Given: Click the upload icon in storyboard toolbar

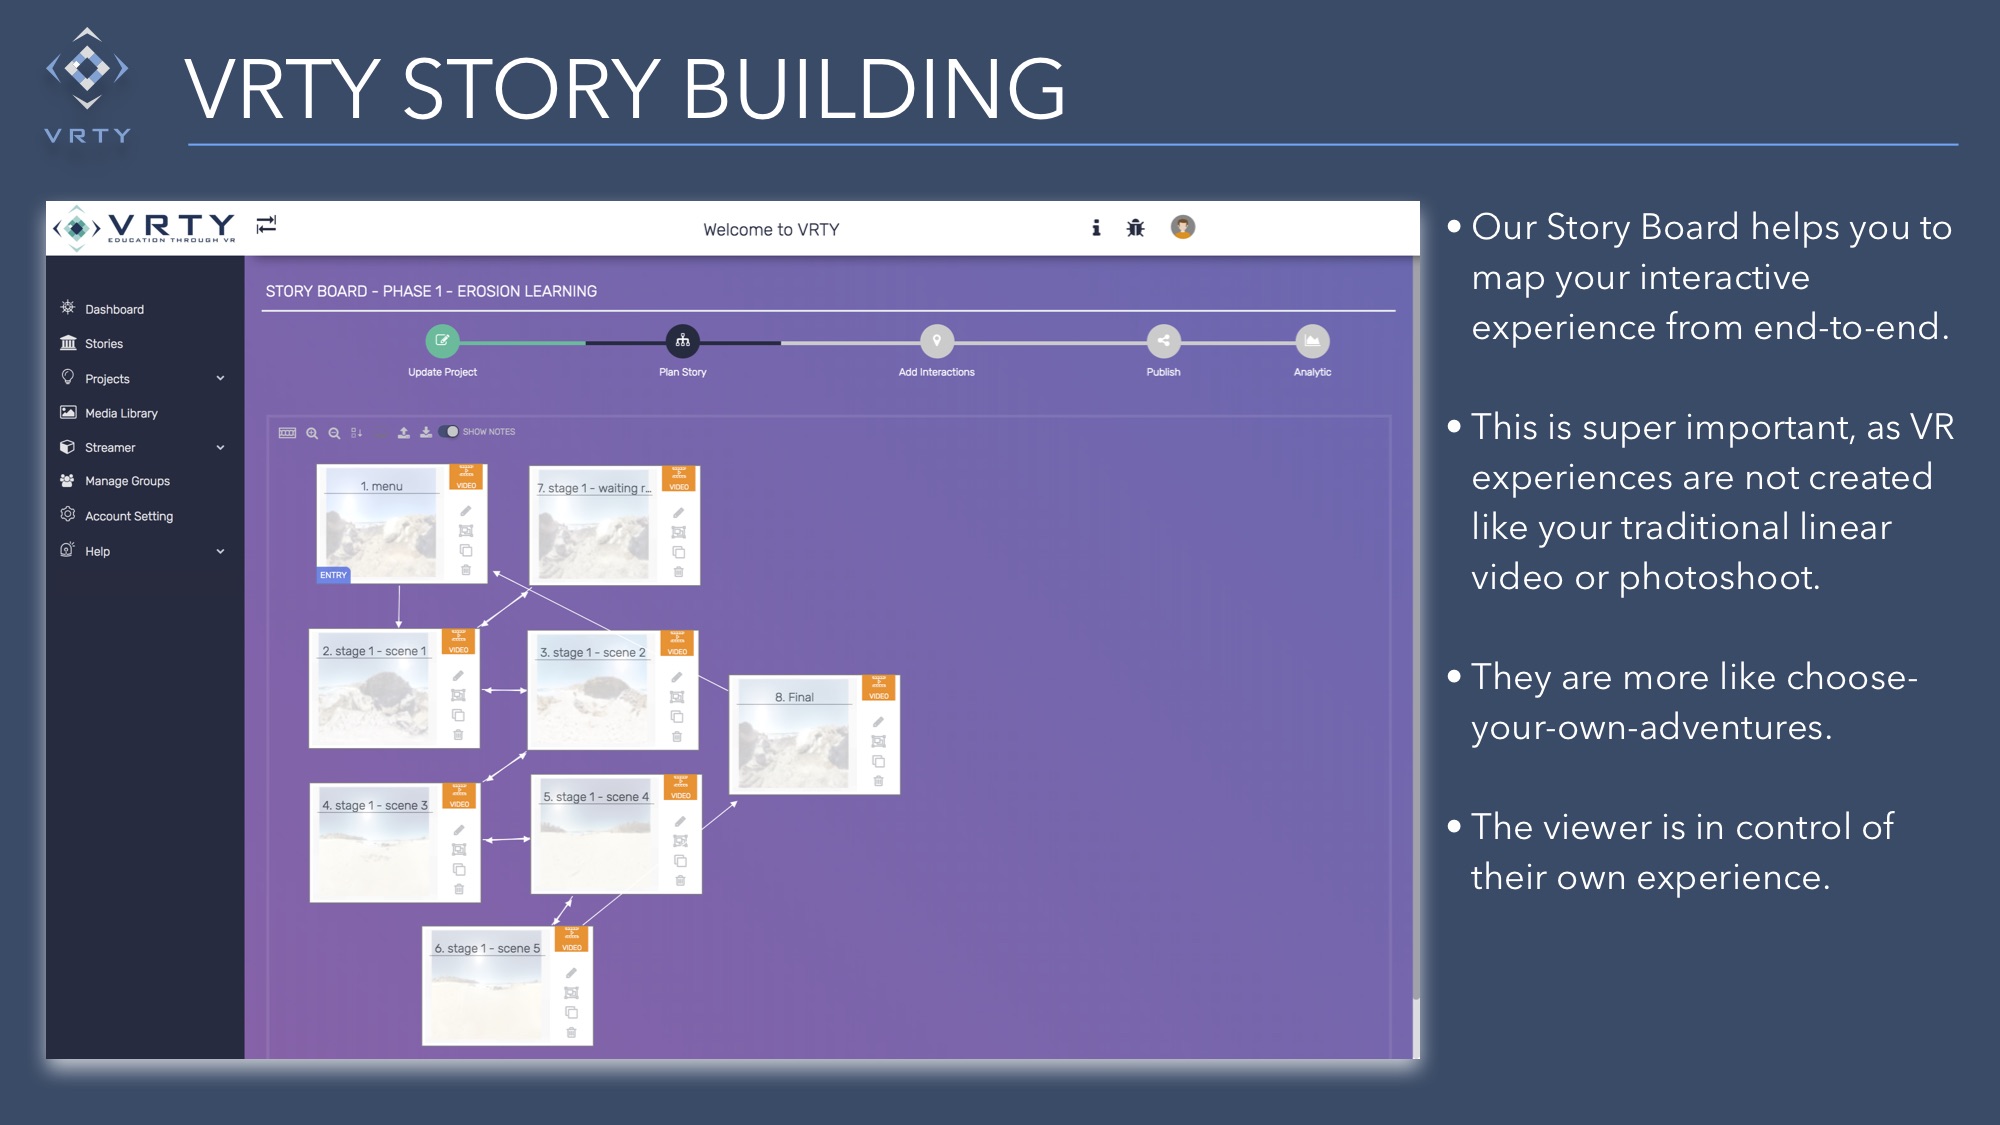Looking at the screenshot, I should tap(404, 432).
